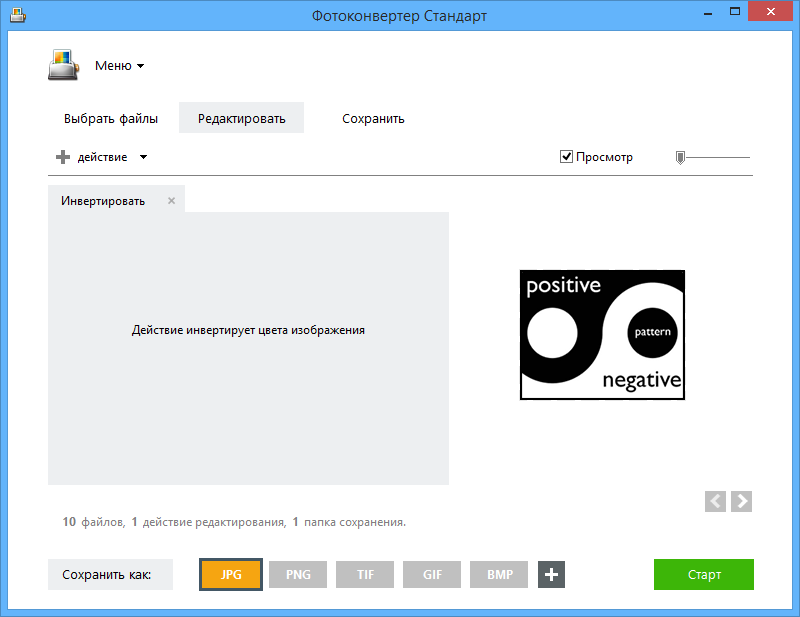Click the text Действие инвертирует цвета изображения
This screenshot has height=617, width=800.
[248, 330]
